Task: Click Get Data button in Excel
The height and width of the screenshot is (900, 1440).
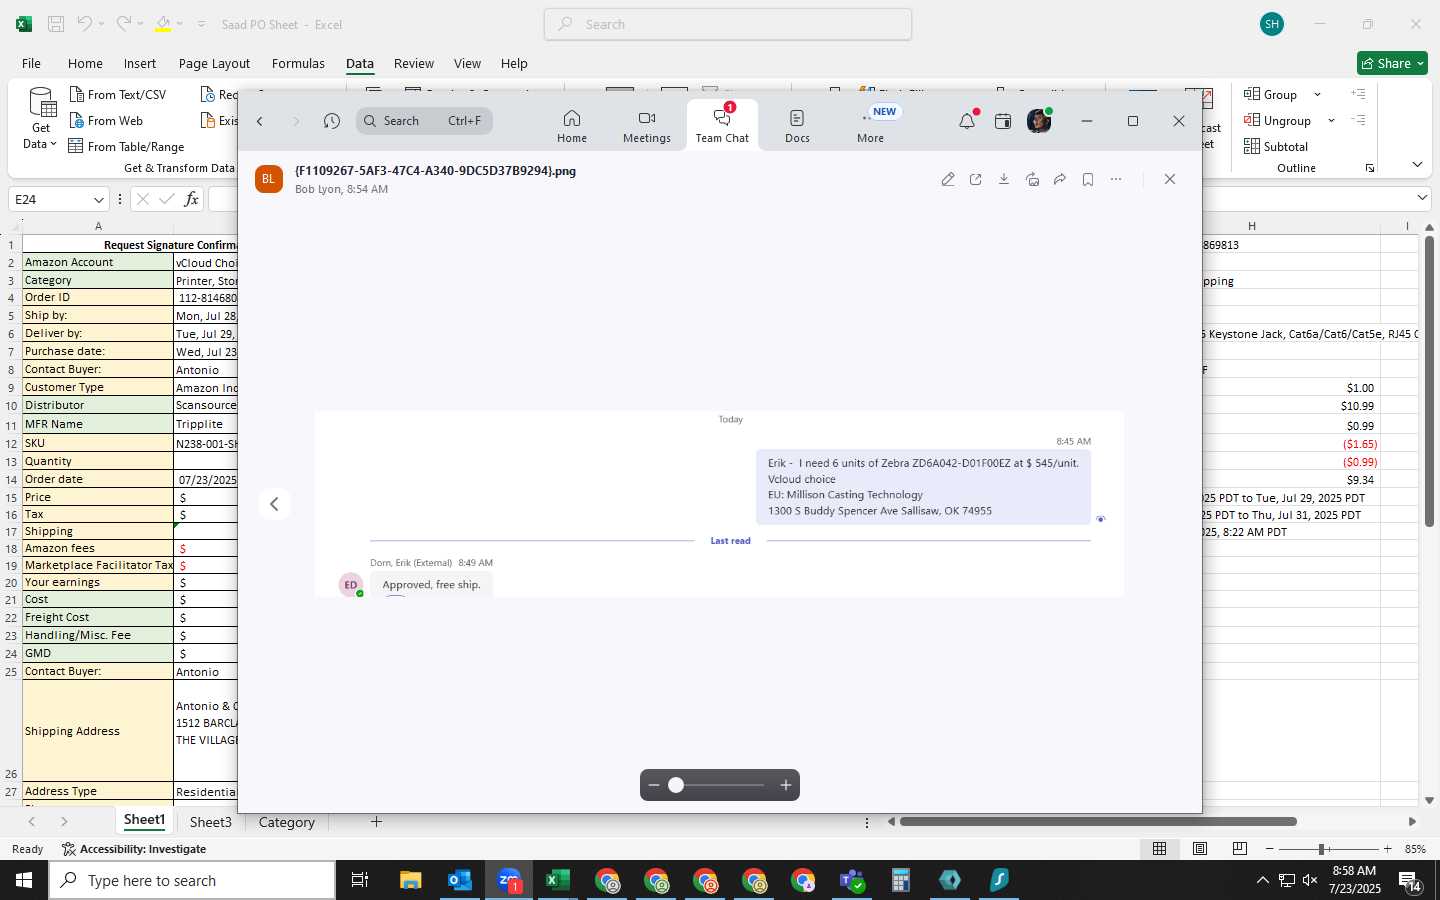Action: coord(41,118)
